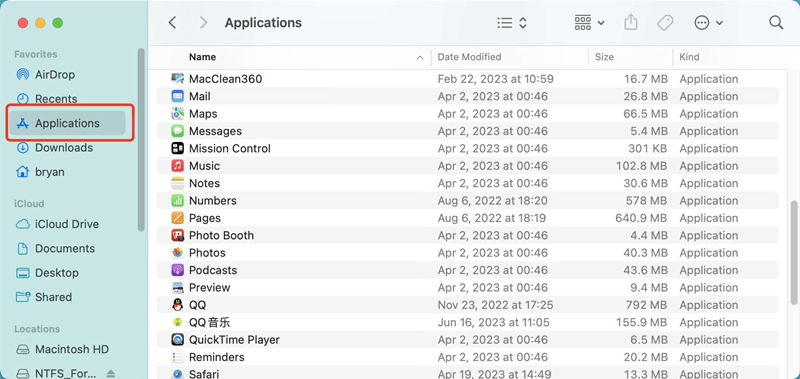
Task: Click the QuickTime Player app icon
Action: (178, 340)
